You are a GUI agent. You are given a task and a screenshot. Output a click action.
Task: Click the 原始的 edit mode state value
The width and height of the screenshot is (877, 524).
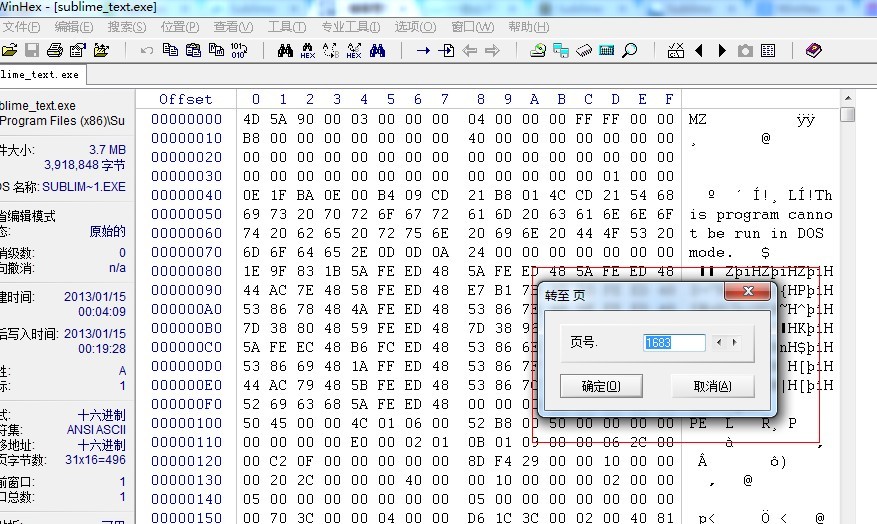107,231
